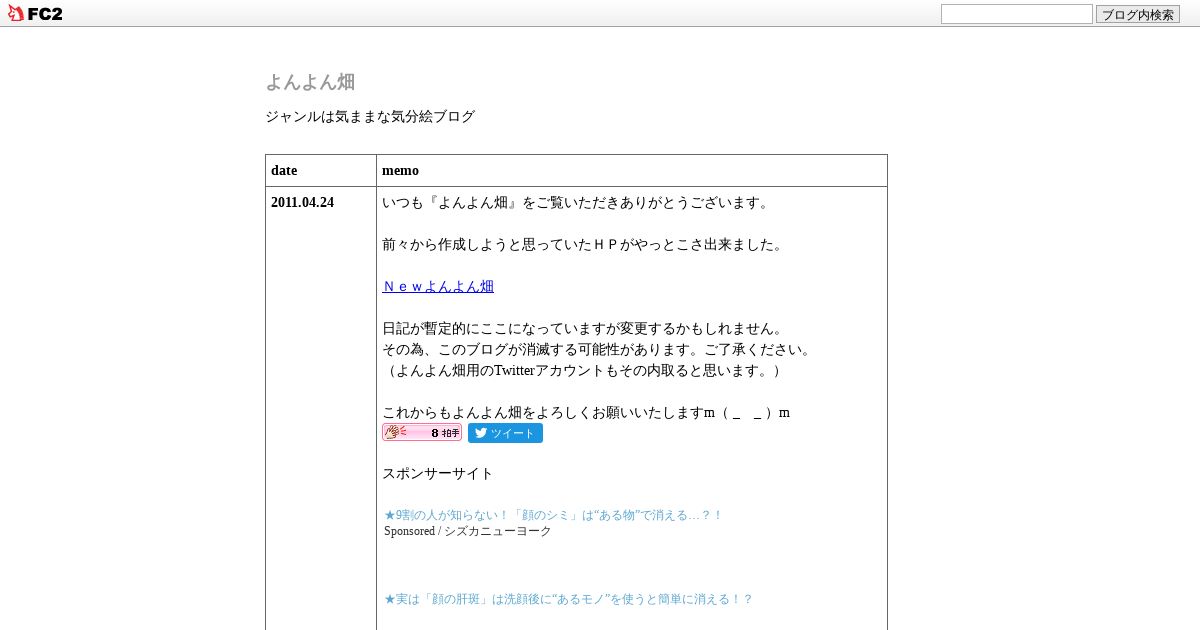Open the 顔の肝斑 sponsored ad link
Viewport: 1200px width, 630px height.
coord(568,599)
